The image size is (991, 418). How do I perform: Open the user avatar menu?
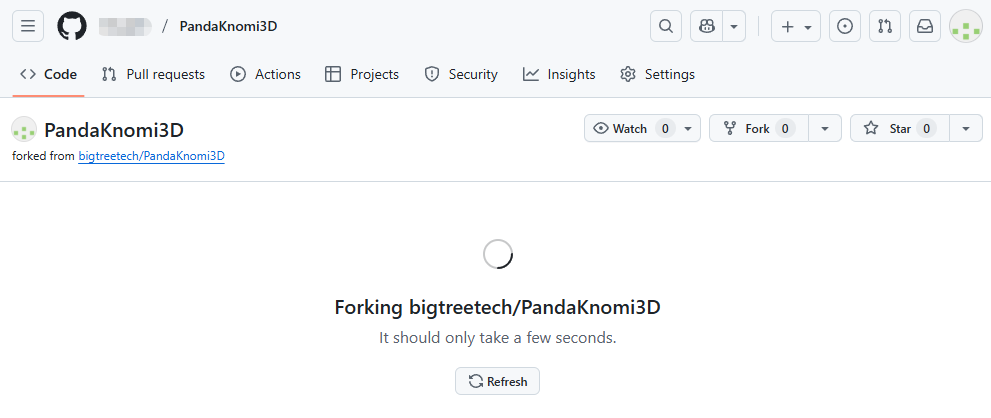[x=965, y=26]
